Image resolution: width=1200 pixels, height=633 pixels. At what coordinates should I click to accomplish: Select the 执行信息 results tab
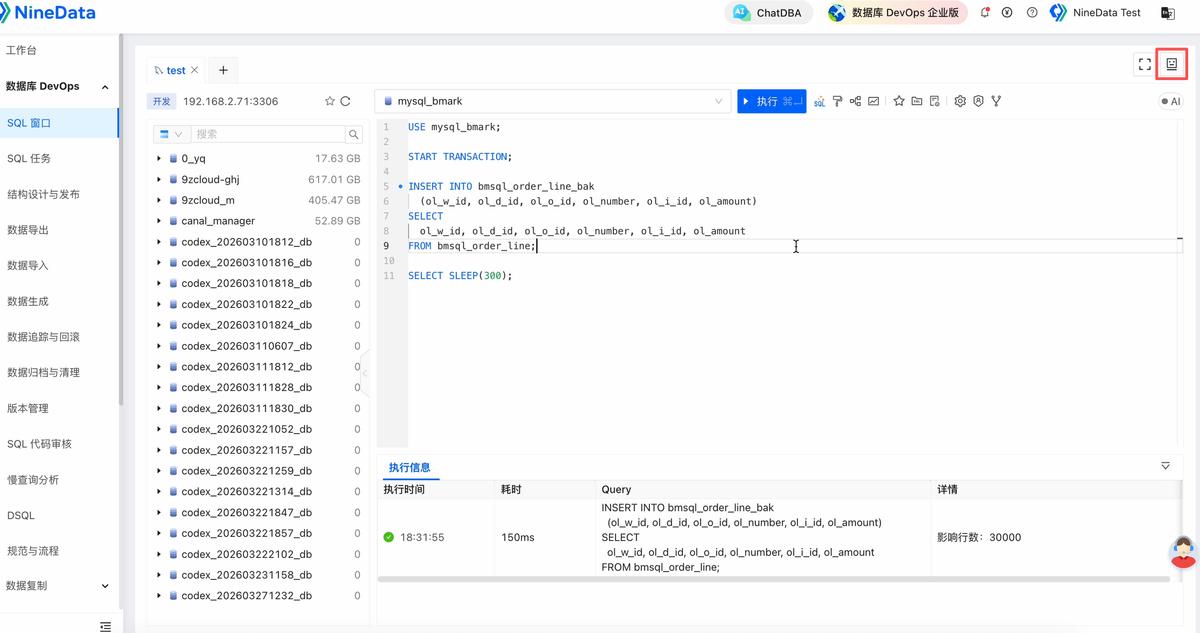coord(409,467)
